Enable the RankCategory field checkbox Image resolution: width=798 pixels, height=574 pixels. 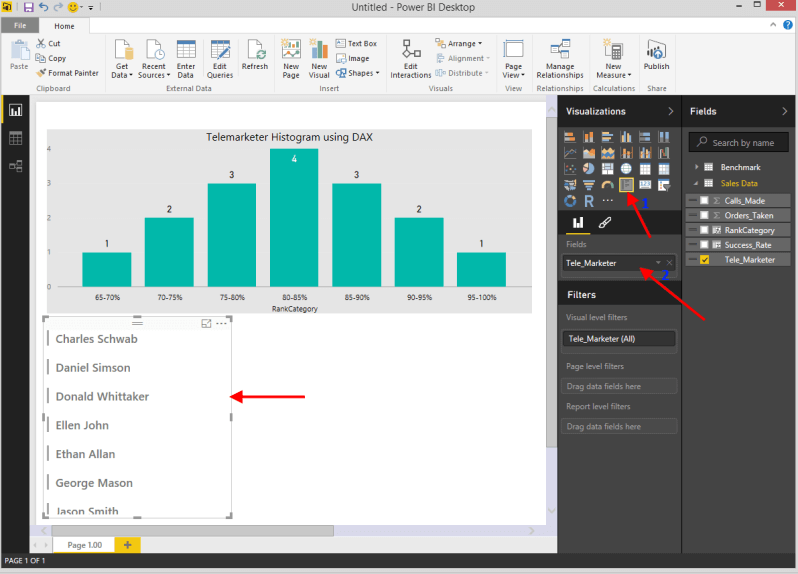704,230
